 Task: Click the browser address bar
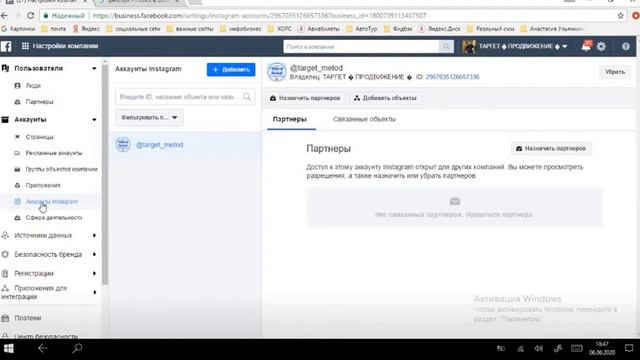pos(327,16)
